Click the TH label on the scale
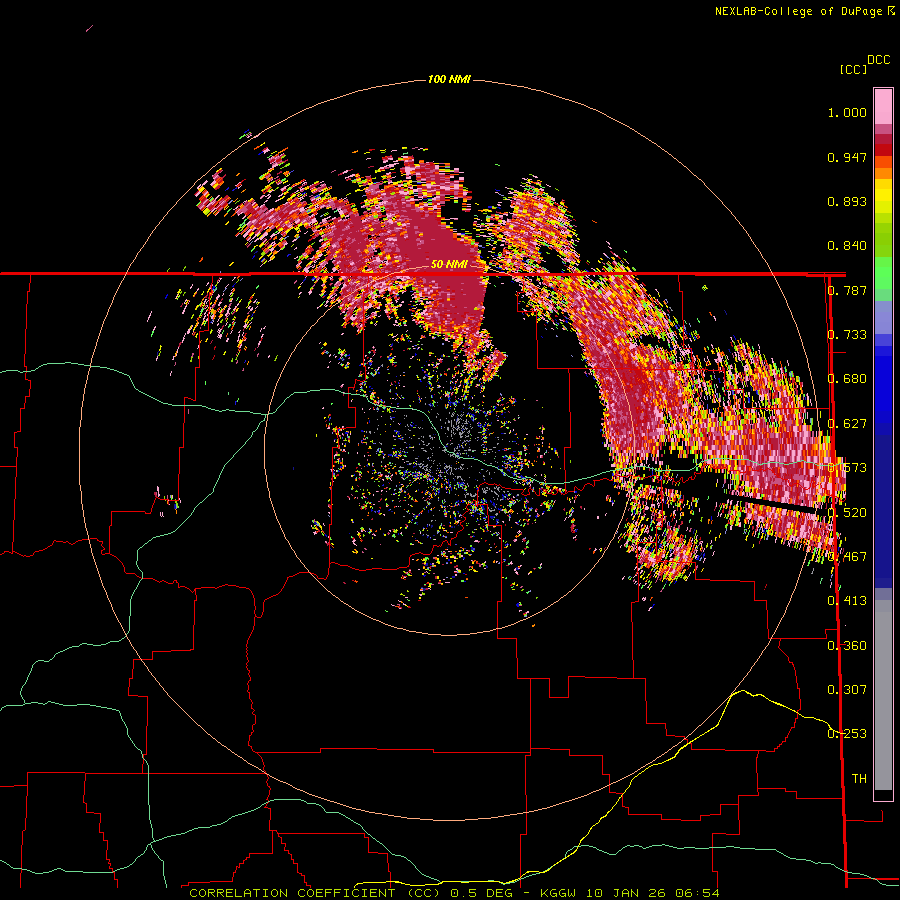 pos(859,778)
